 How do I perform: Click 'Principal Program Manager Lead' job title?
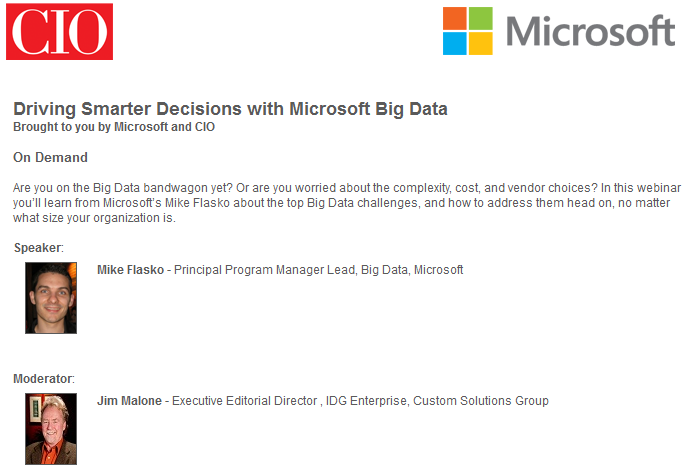[264, 270]
